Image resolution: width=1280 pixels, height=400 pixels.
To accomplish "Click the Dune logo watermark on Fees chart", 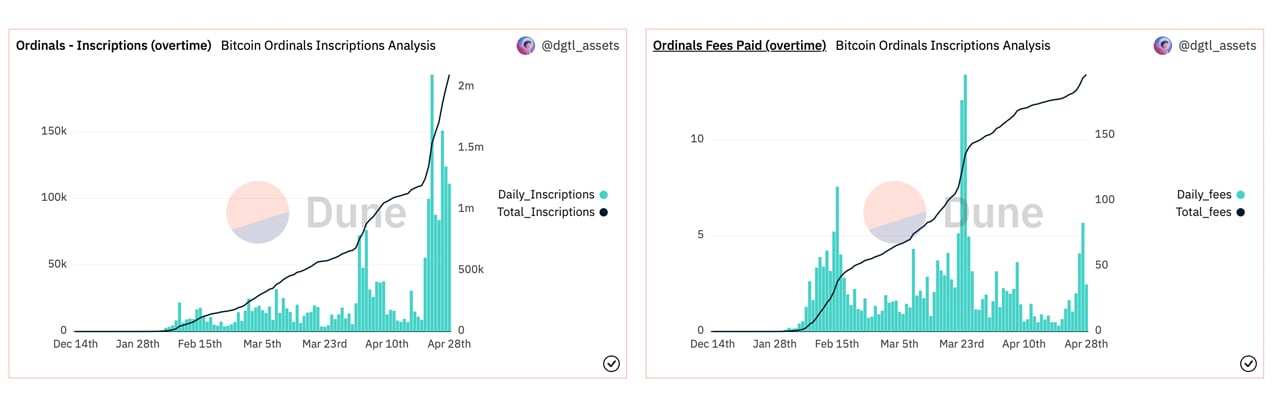I will tap(895, 212).
